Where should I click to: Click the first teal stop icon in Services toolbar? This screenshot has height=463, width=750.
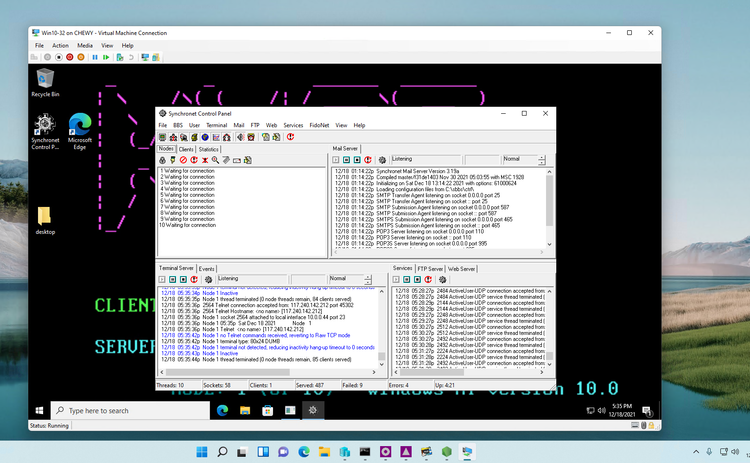(x=407, y=279)
